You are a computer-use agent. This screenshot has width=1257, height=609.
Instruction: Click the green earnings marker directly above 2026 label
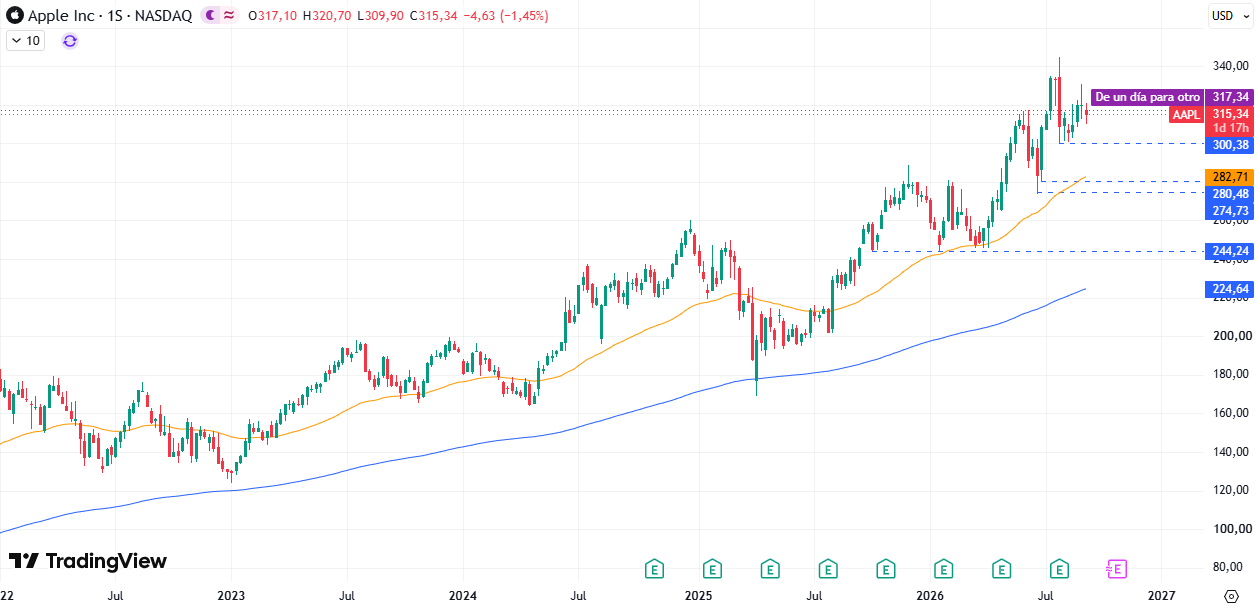click(943, 569)
